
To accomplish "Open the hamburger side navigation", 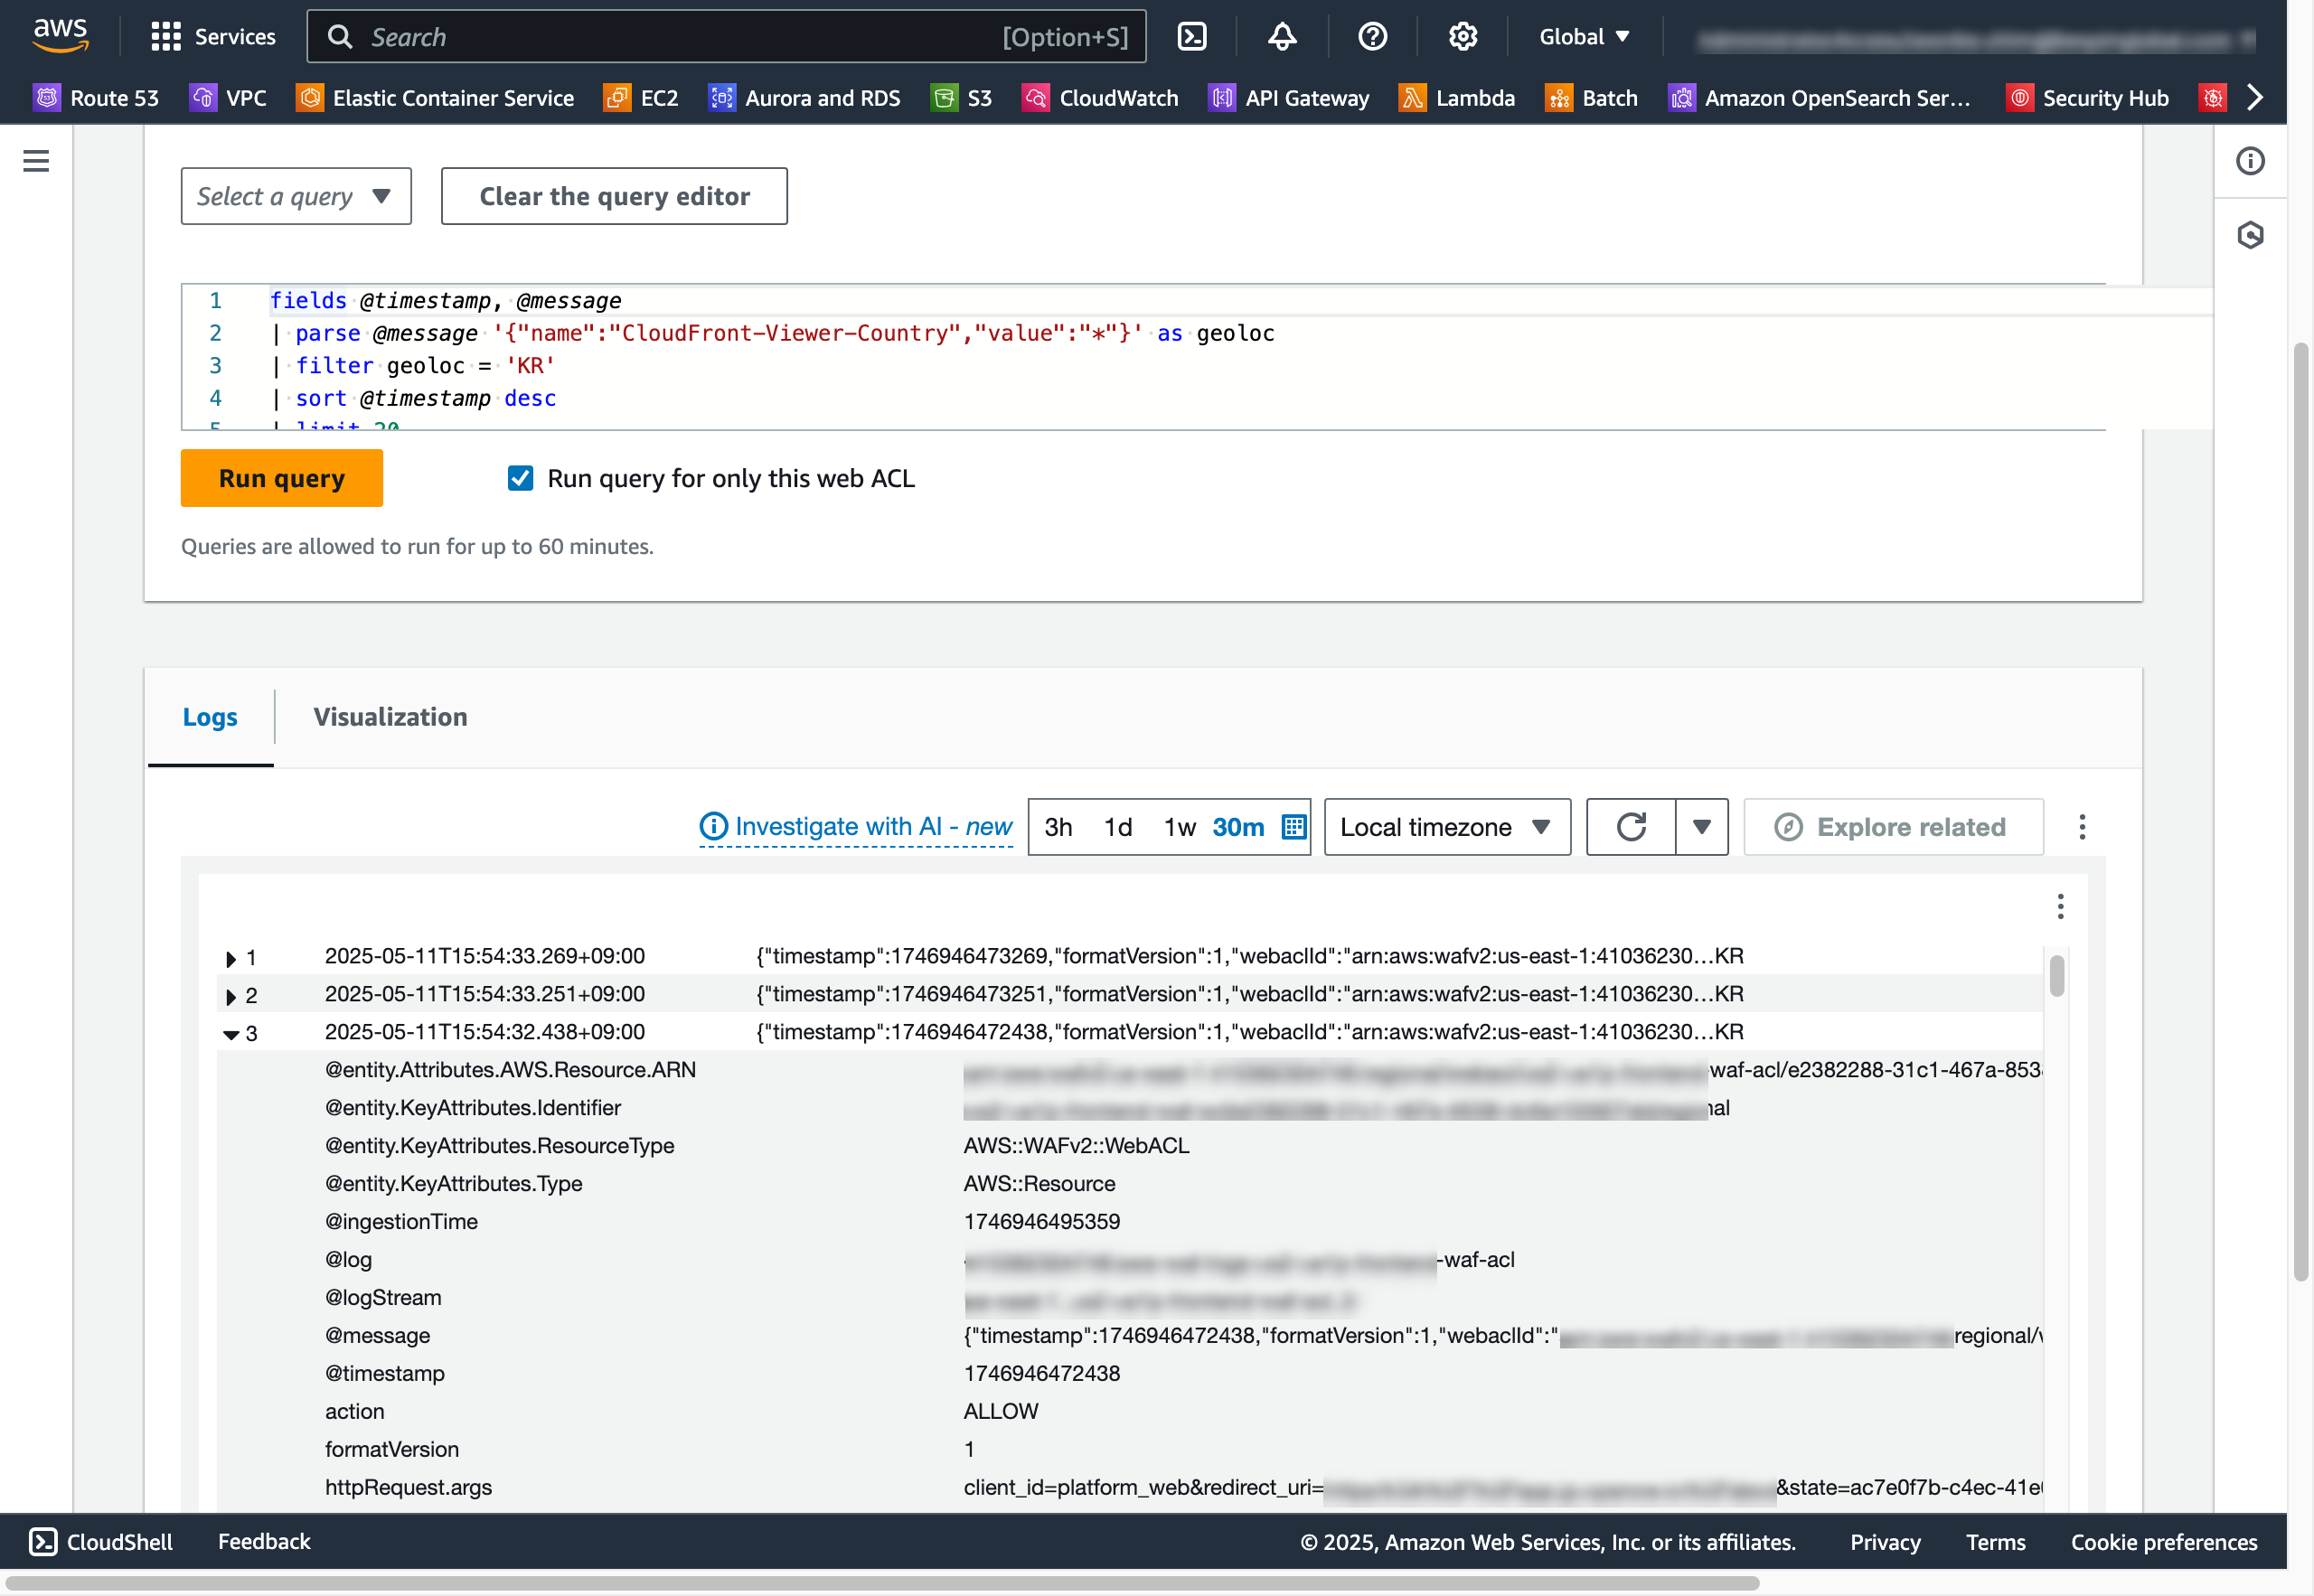I will pos(36,161).
